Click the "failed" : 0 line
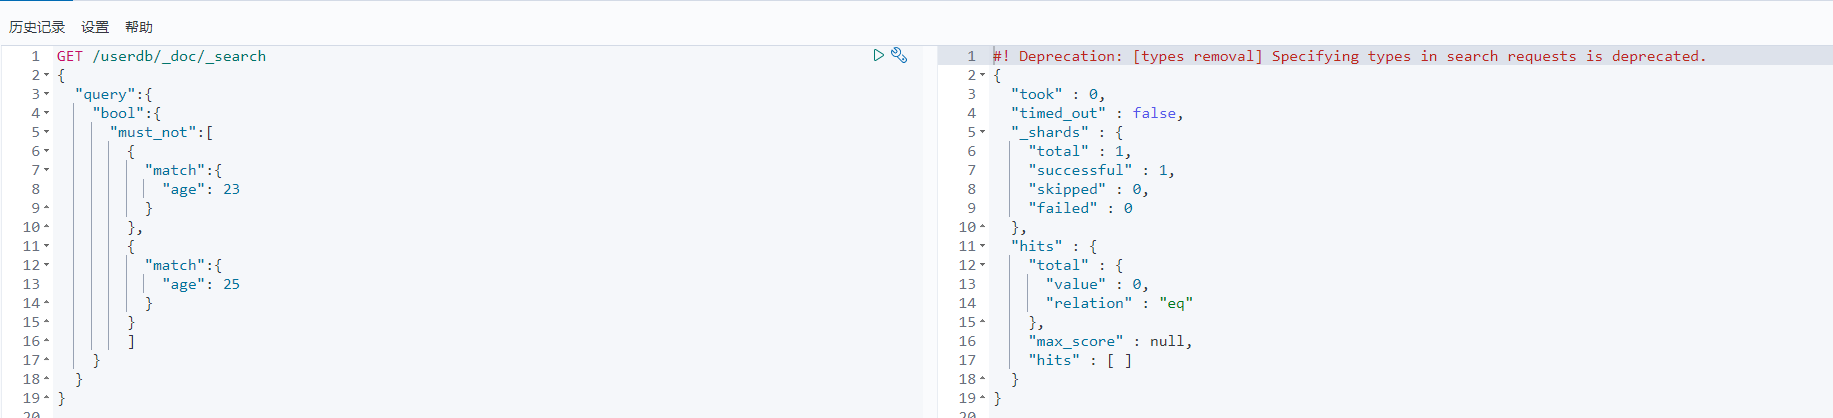This screenshot has height=418, width=1833. tap(1081, 208)
